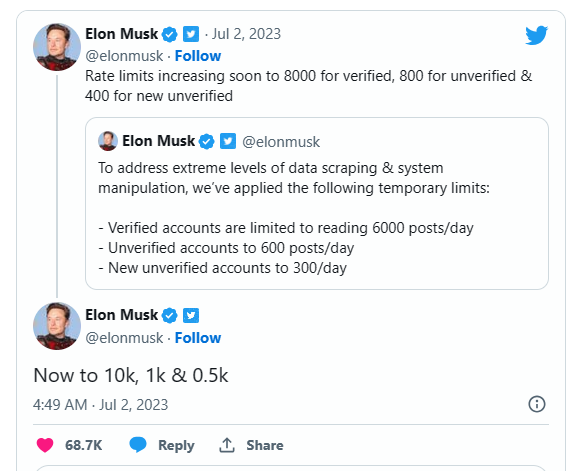The height and width of the screenshot is (471, 581).
Task: Open Elon Musk's top profile avatar
Action: (x=57, y=47)
